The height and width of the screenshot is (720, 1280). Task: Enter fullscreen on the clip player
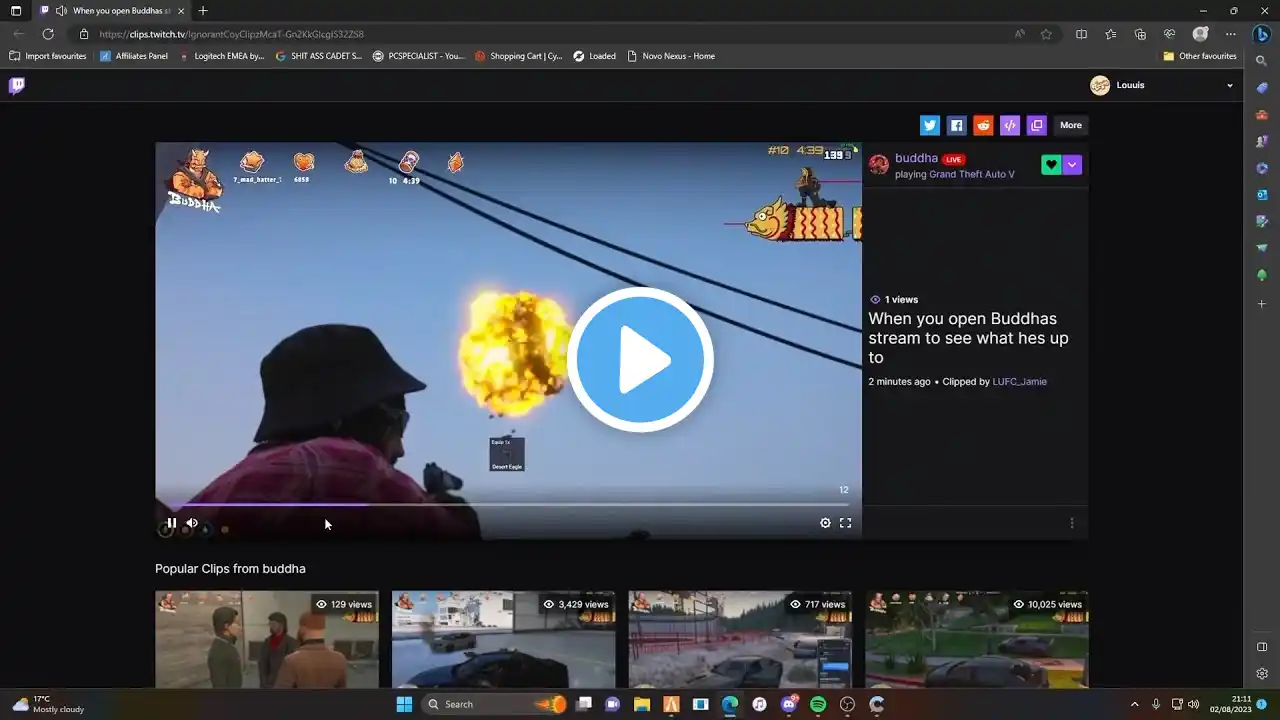pos(846,523)
